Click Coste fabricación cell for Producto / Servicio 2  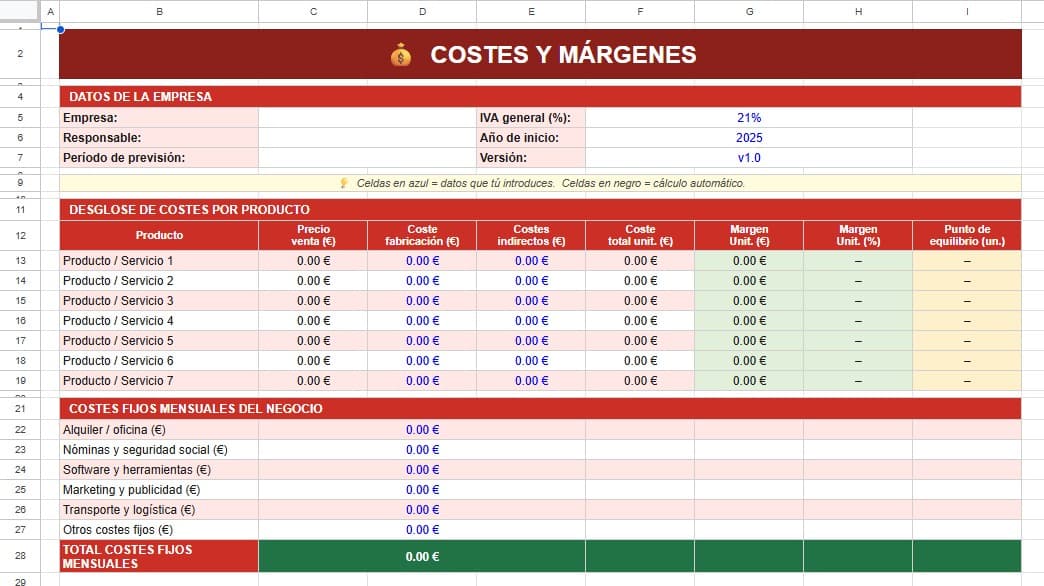tap(422, 280)
